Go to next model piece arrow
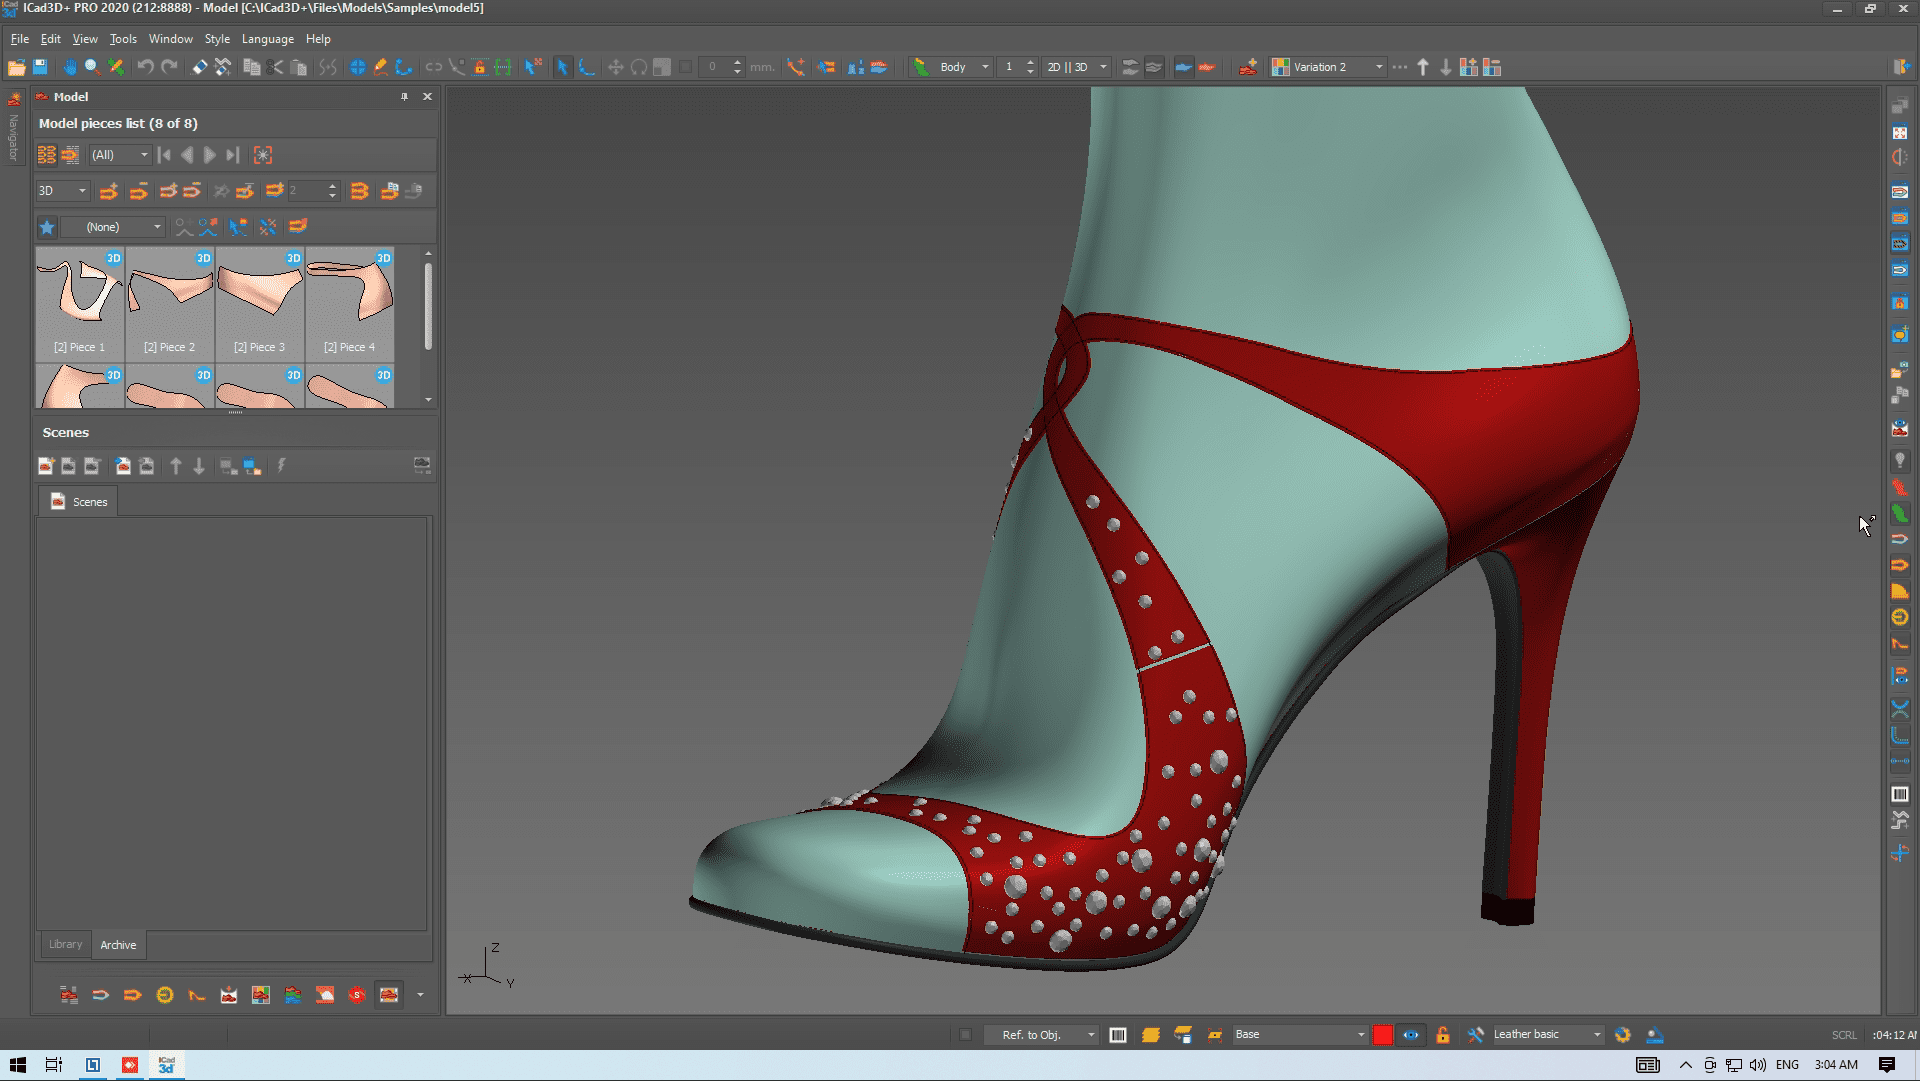The image size is (1920, 1081). 210,155
